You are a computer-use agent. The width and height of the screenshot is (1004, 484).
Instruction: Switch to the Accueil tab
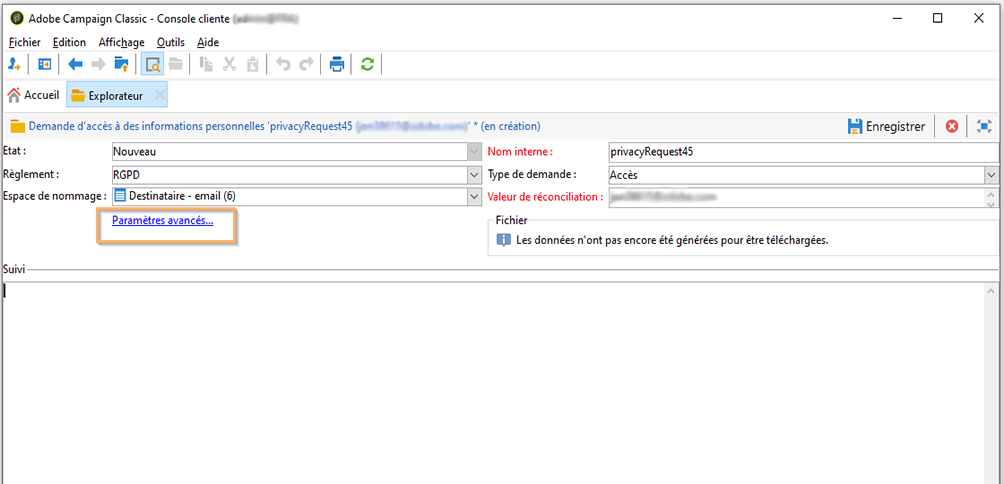click(x=33, y=95)
